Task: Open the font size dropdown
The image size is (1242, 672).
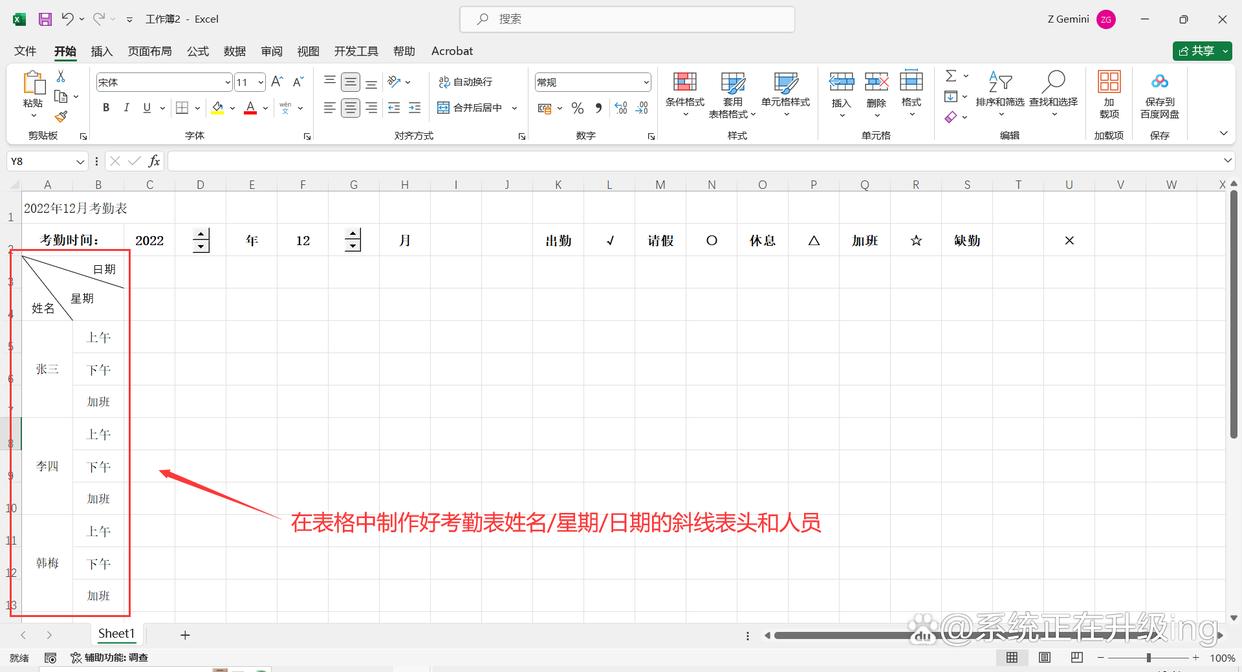Action: 261,82
